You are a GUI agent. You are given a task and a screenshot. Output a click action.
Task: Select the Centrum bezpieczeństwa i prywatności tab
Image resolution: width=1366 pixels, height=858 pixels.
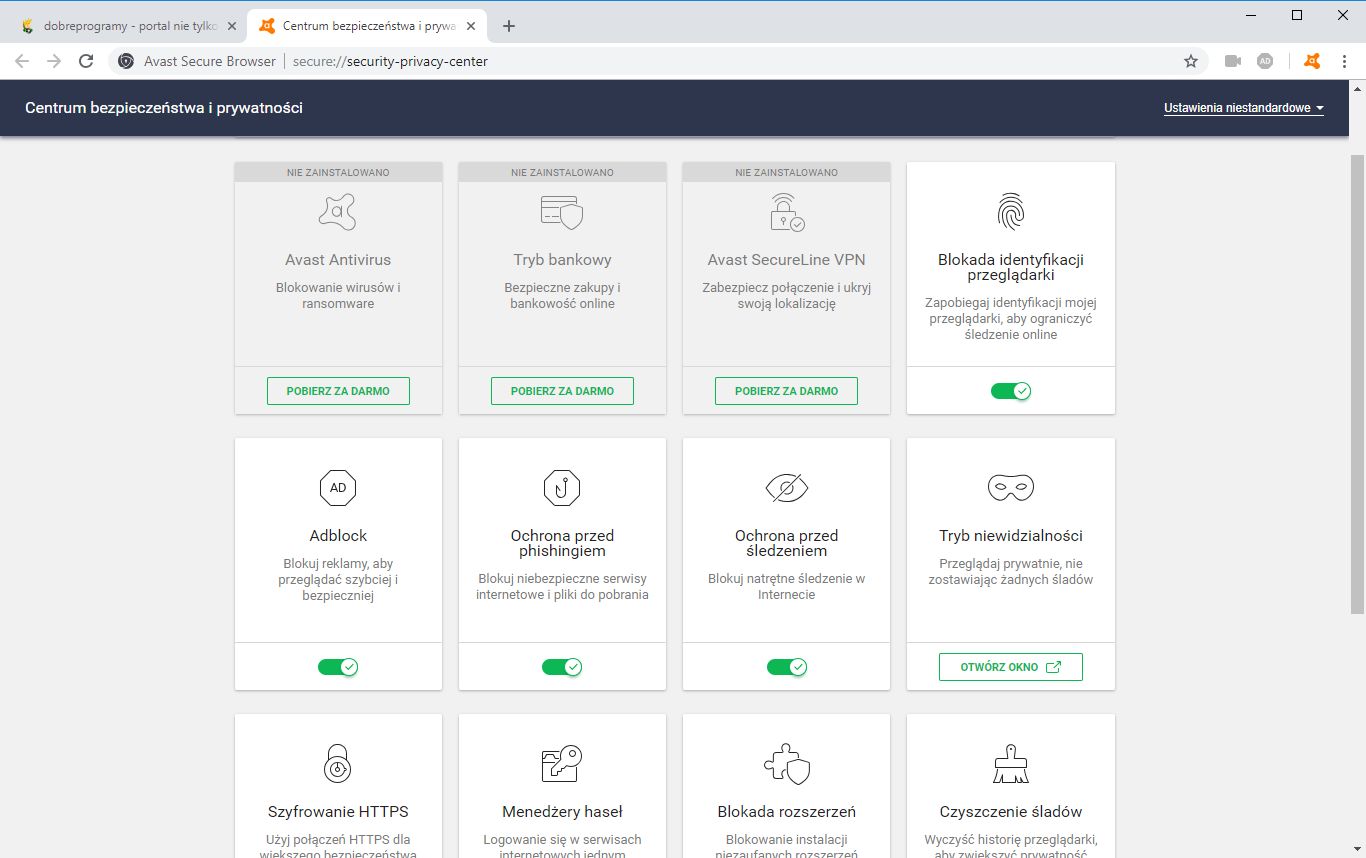pyautogui.click(x=367, y=26)
